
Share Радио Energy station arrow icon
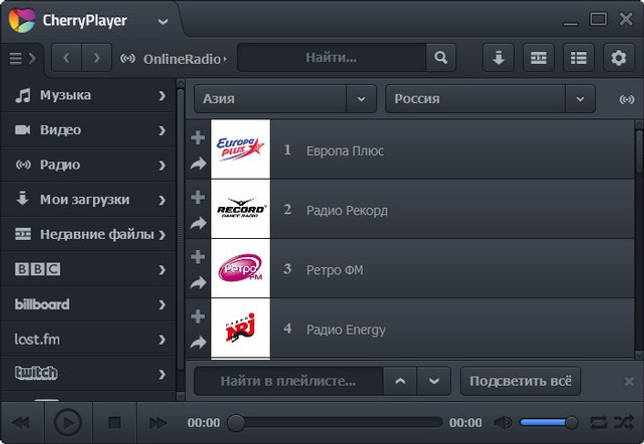coord(198,342)
